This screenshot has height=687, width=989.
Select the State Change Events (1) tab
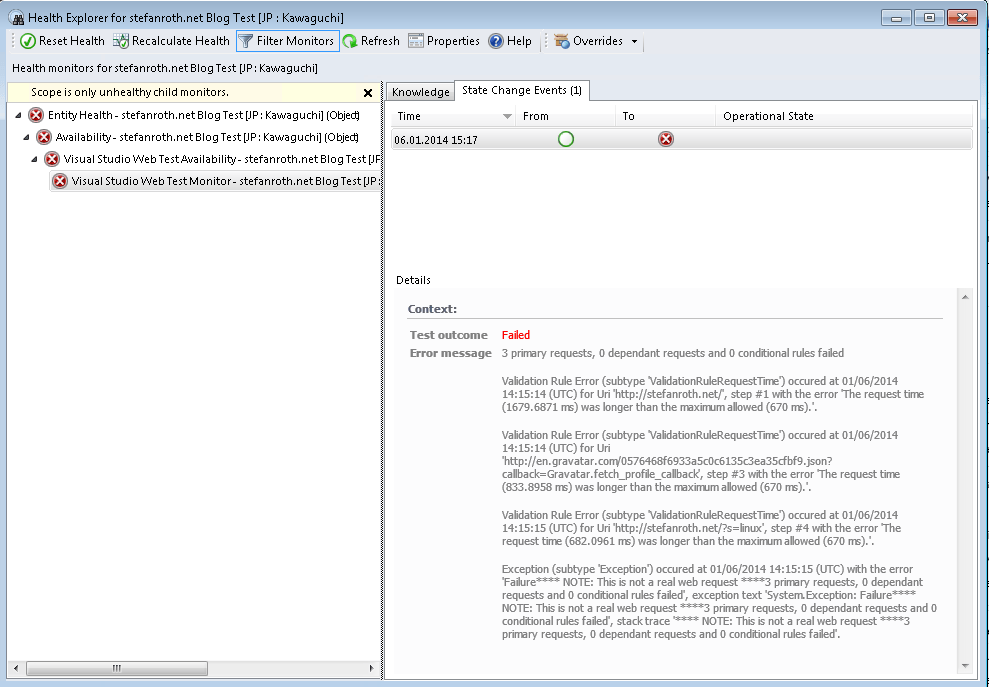(522, 90)
